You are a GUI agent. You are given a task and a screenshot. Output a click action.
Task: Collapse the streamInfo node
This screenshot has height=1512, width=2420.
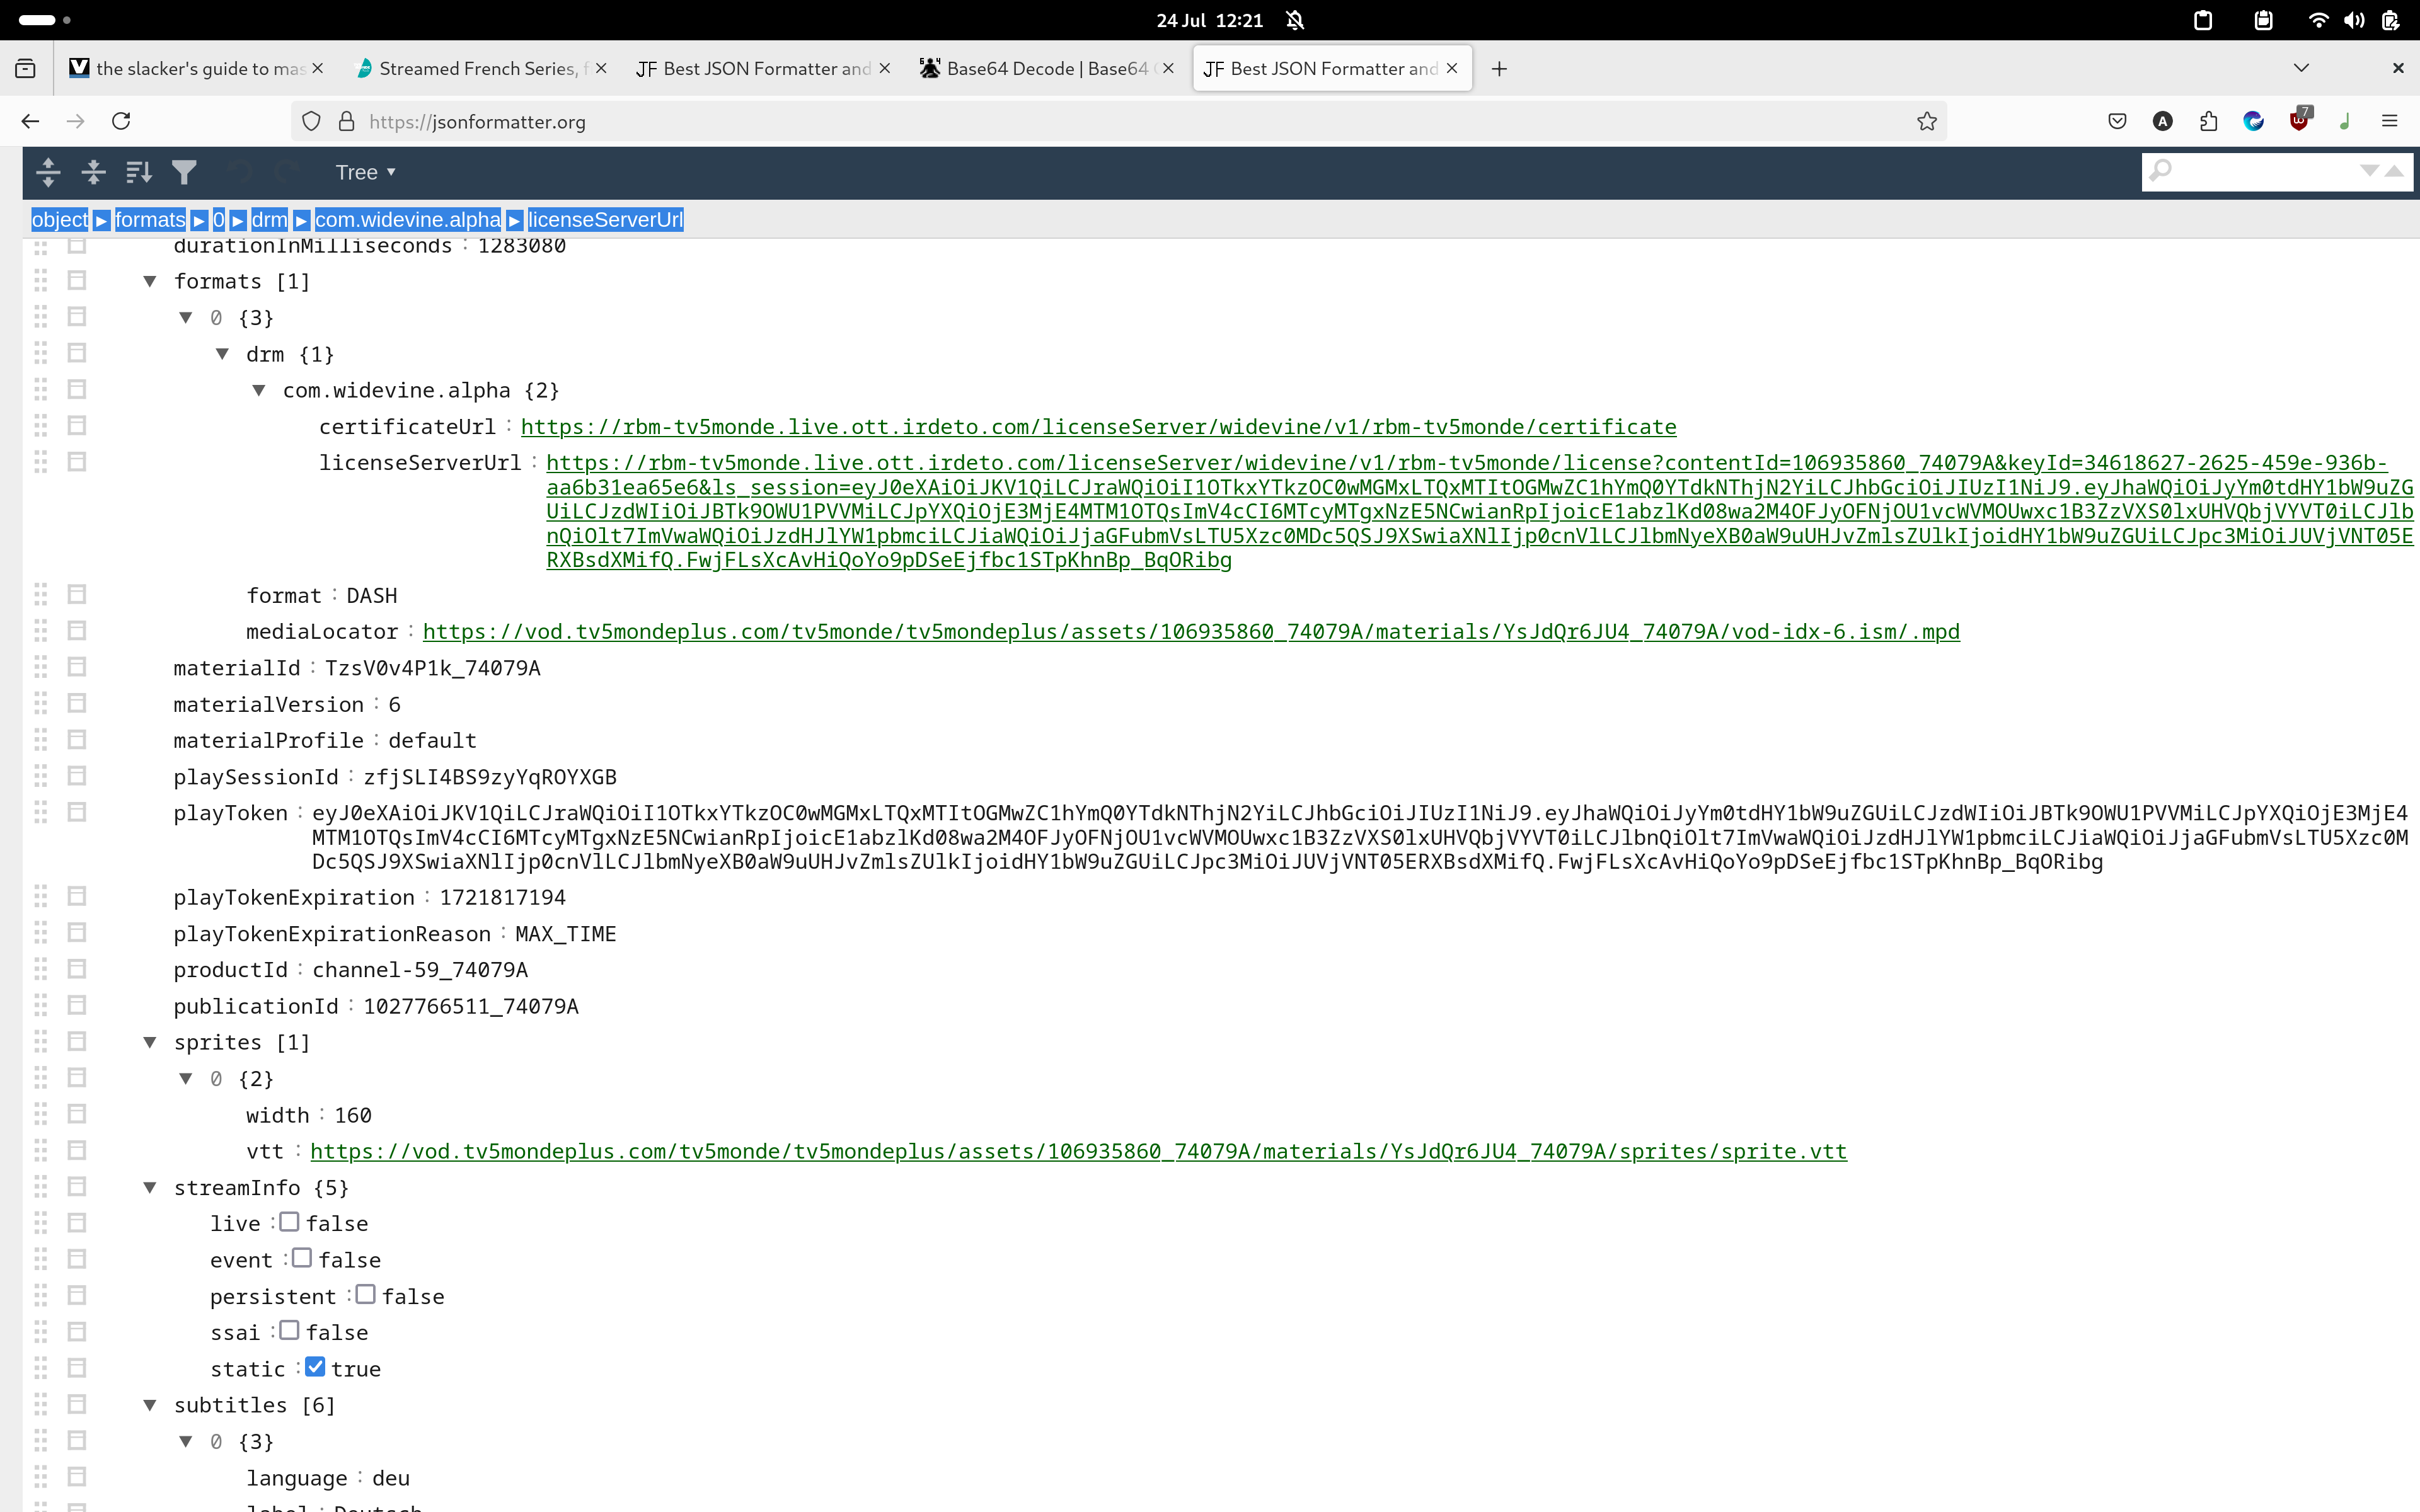click(x=150, y=1187)
